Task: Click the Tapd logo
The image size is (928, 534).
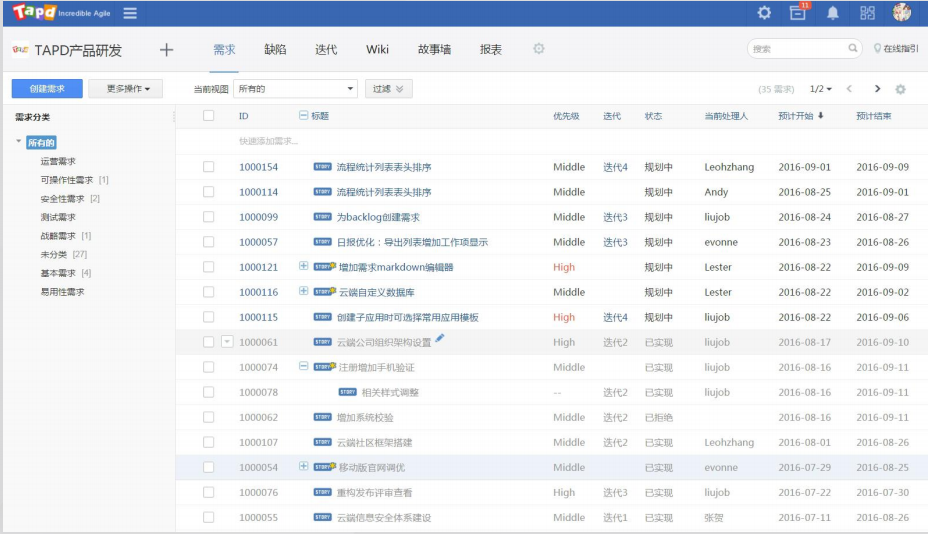Action: coord(34,12)
